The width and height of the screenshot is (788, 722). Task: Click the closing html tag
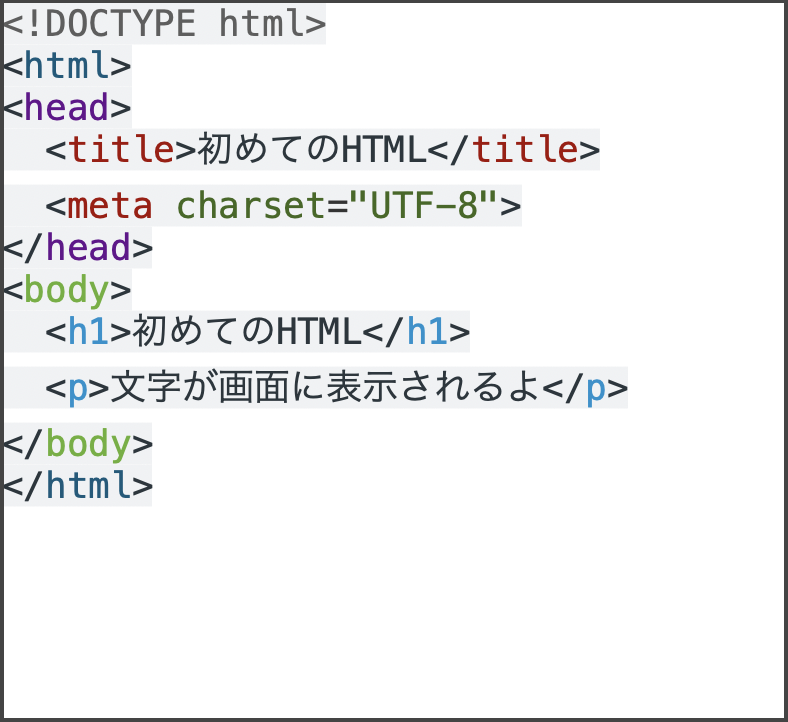(x=78, y=485)
